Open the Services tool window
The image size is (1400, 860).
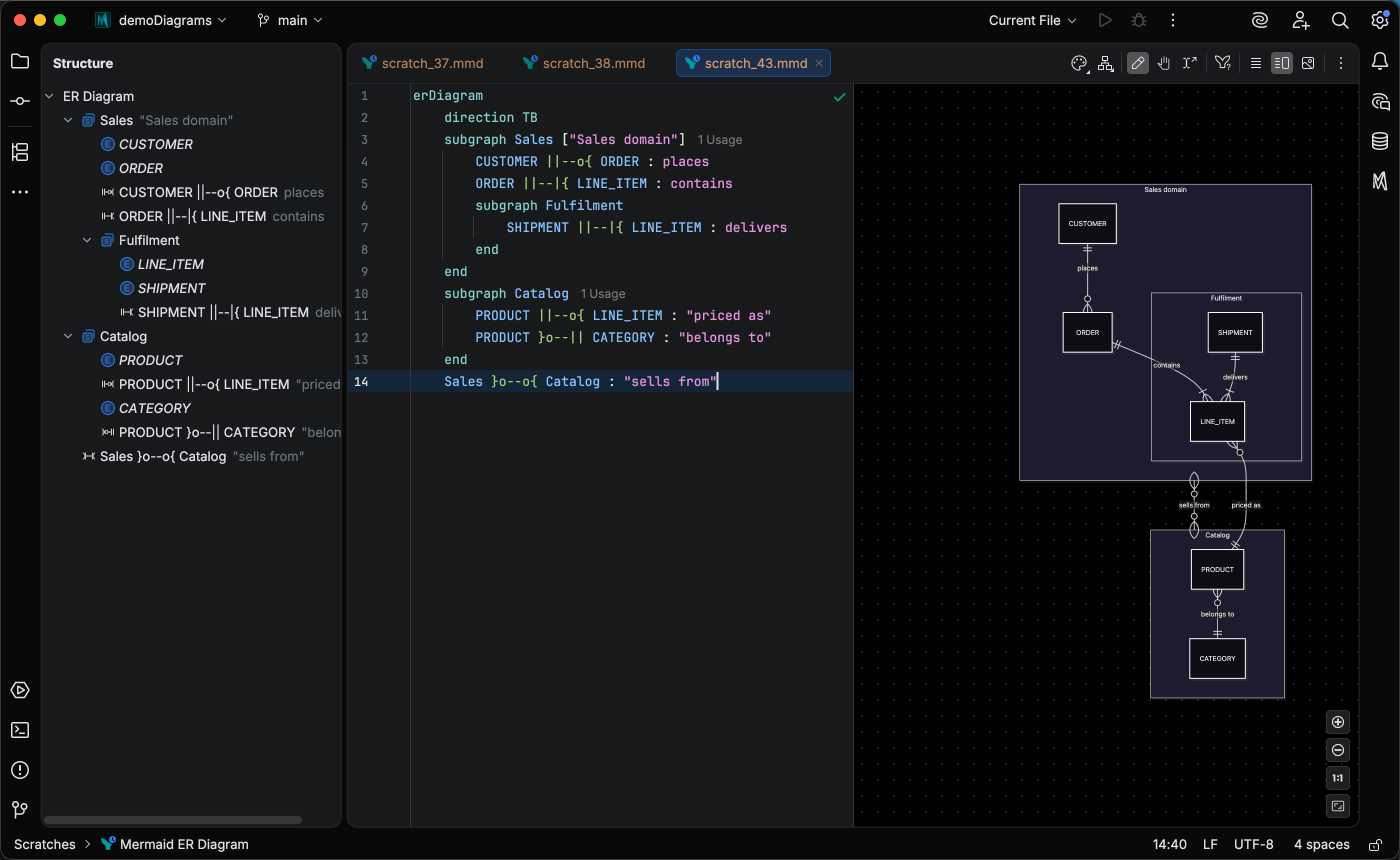click(20, 690)
